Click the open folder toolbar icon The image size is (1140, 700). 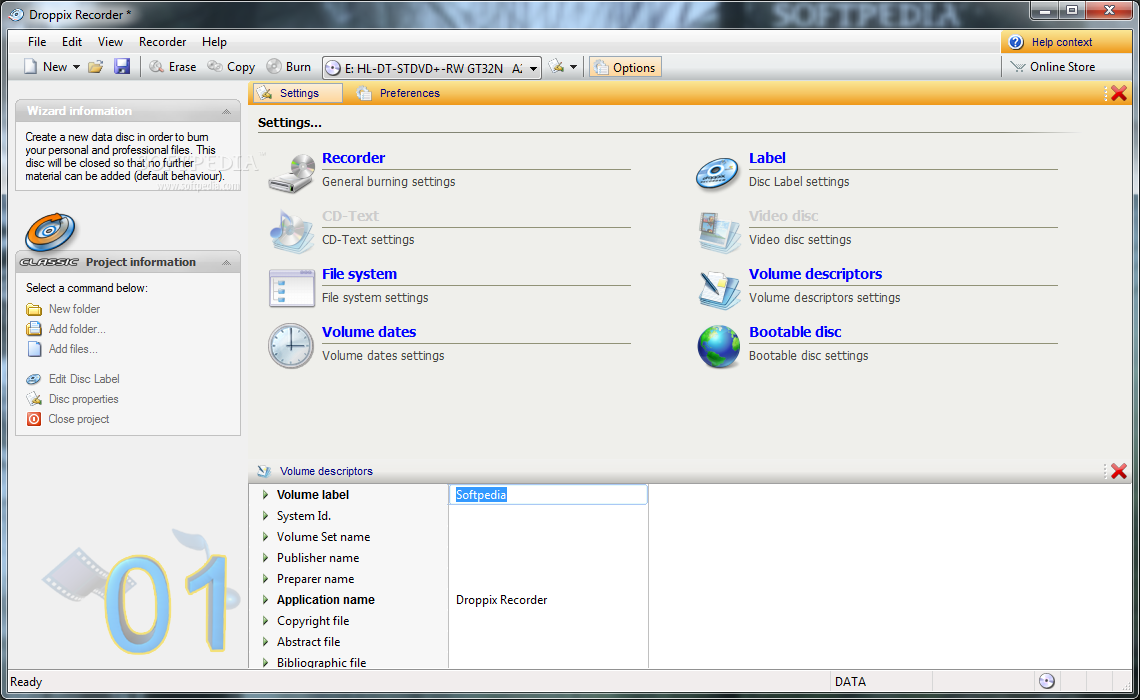pos(95,67)
